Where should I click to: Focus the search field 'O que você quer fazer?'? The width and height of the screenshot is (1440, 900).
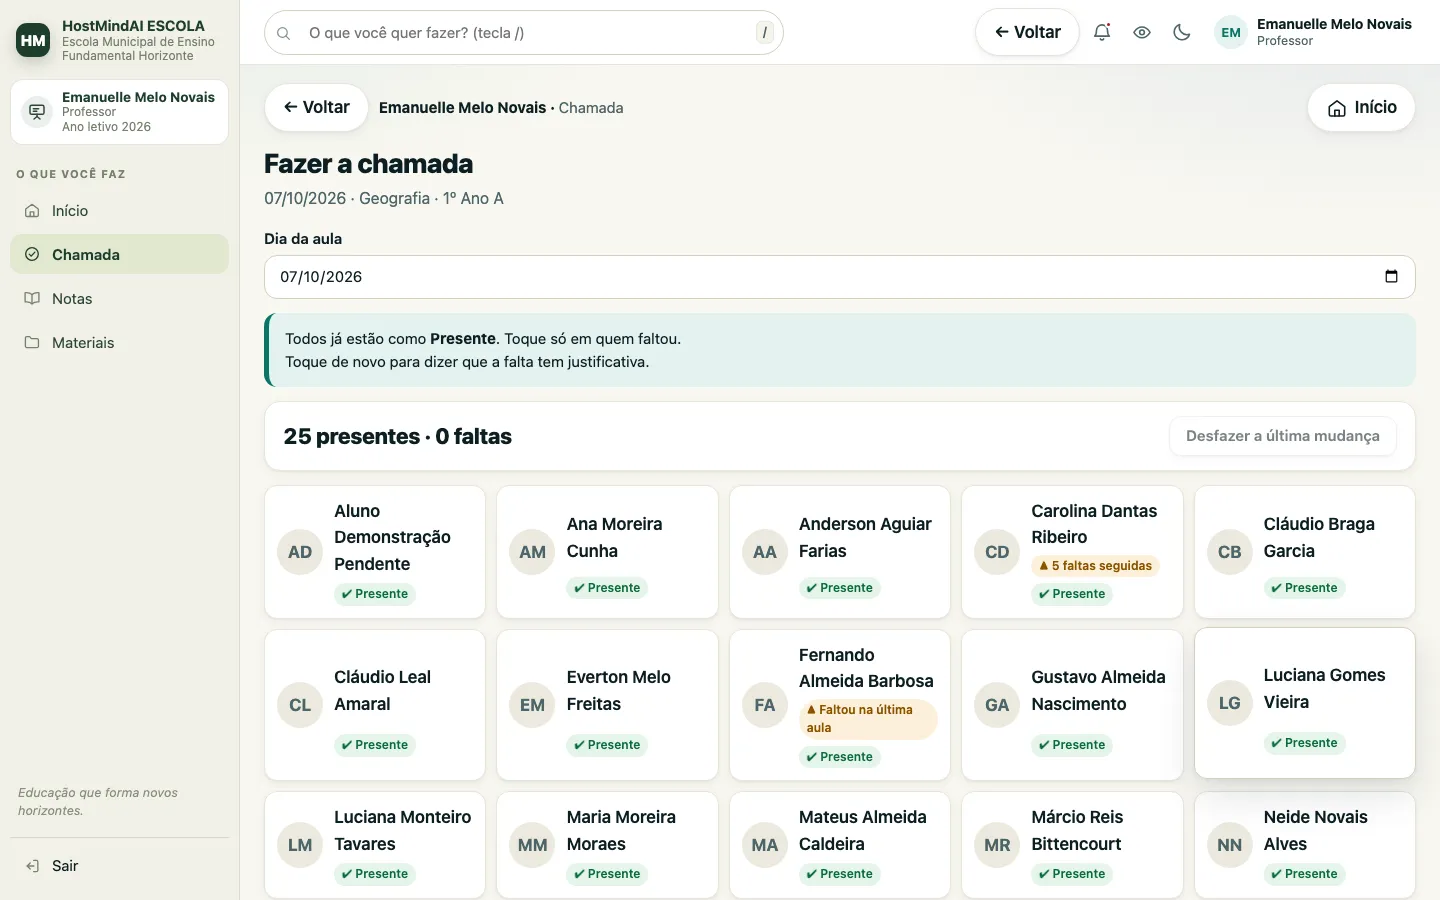tap(524, 33)
